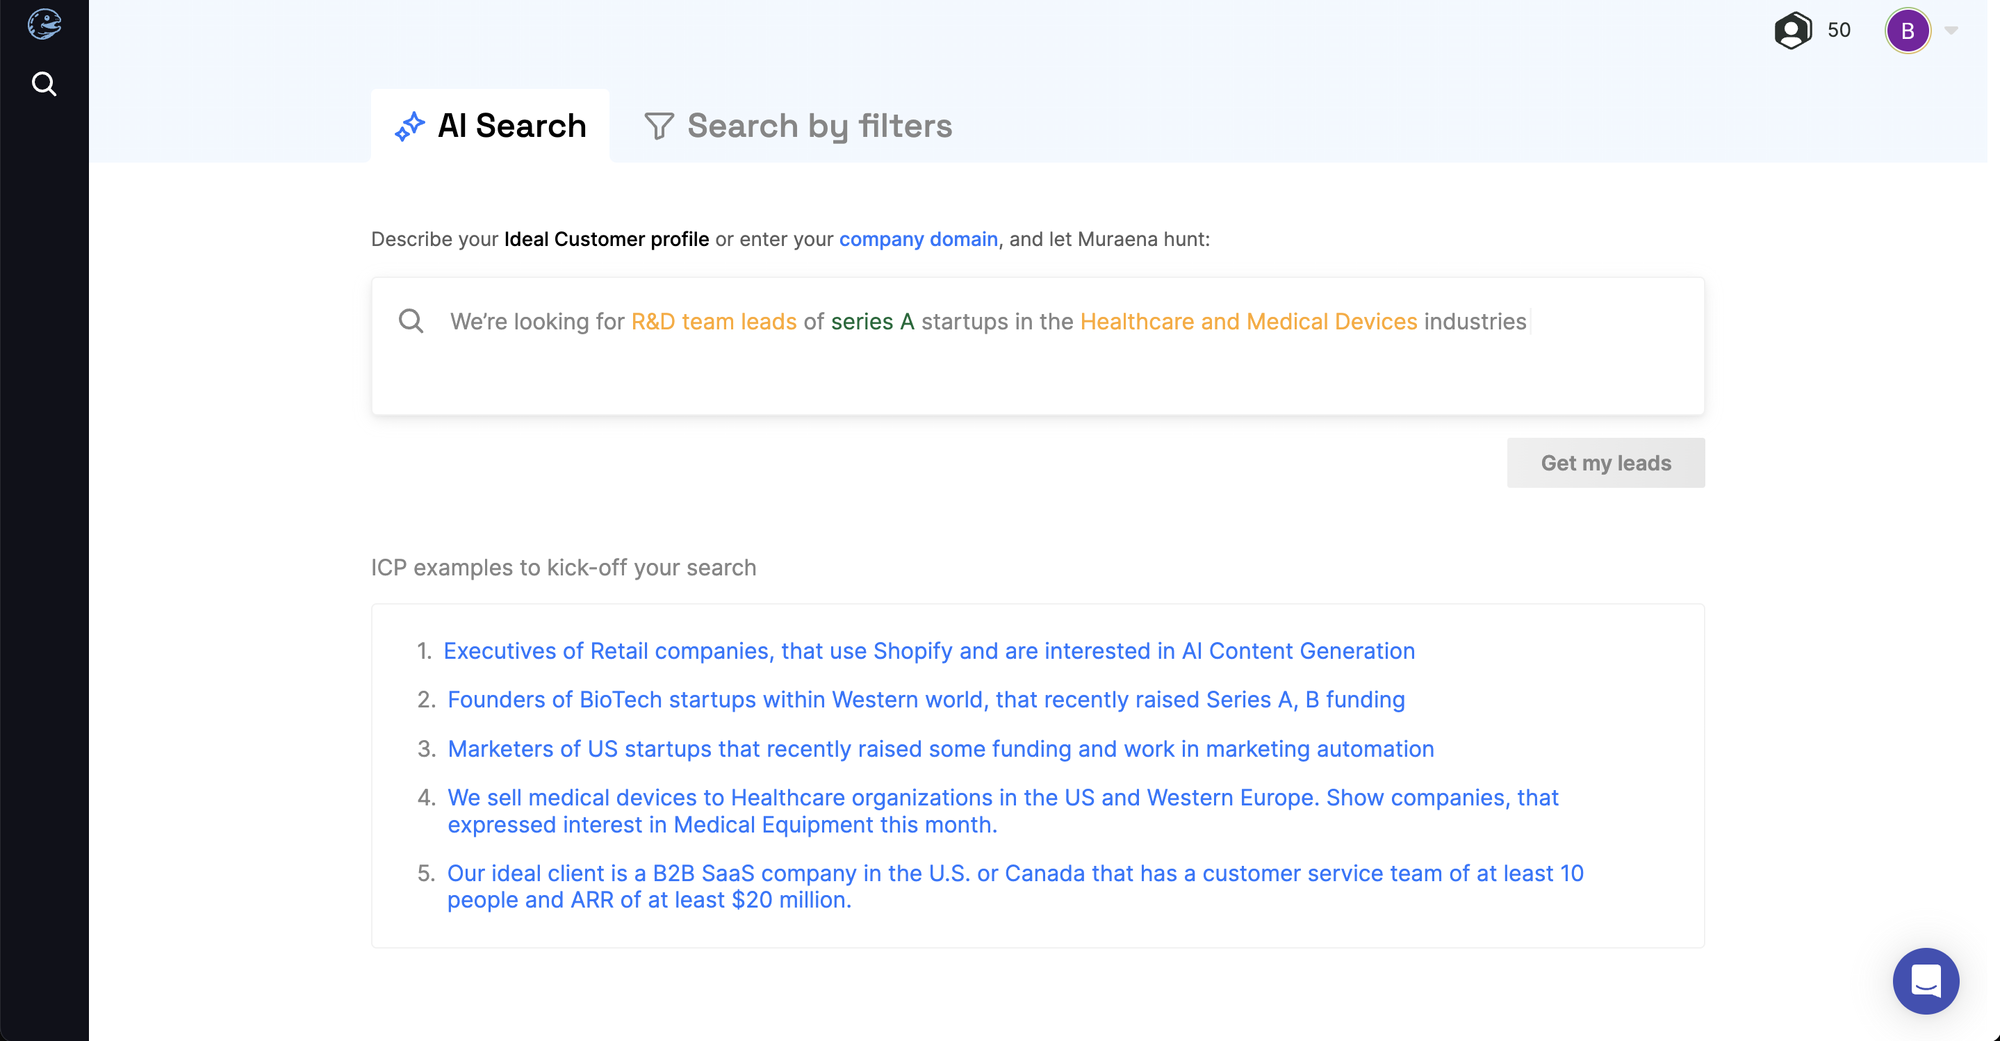Open search from the sidebar magnifier icon

point(44,84)
